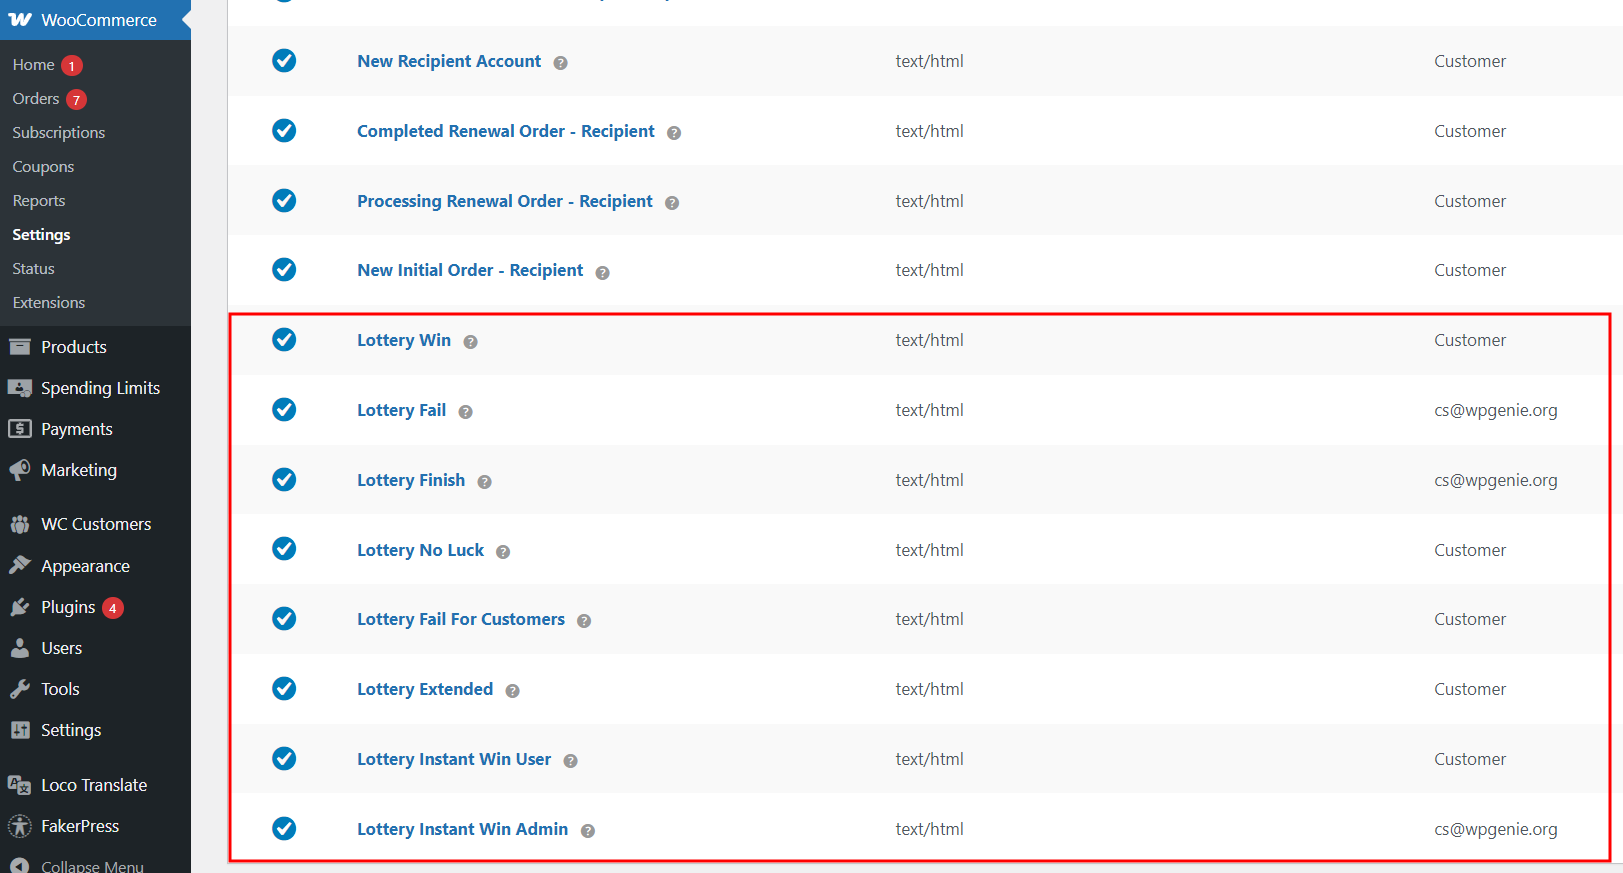The width and height of the screenshot is (1623, 873).
Task: Click enabled checkmark for New Recipient Account
Action: pos(284,61)
